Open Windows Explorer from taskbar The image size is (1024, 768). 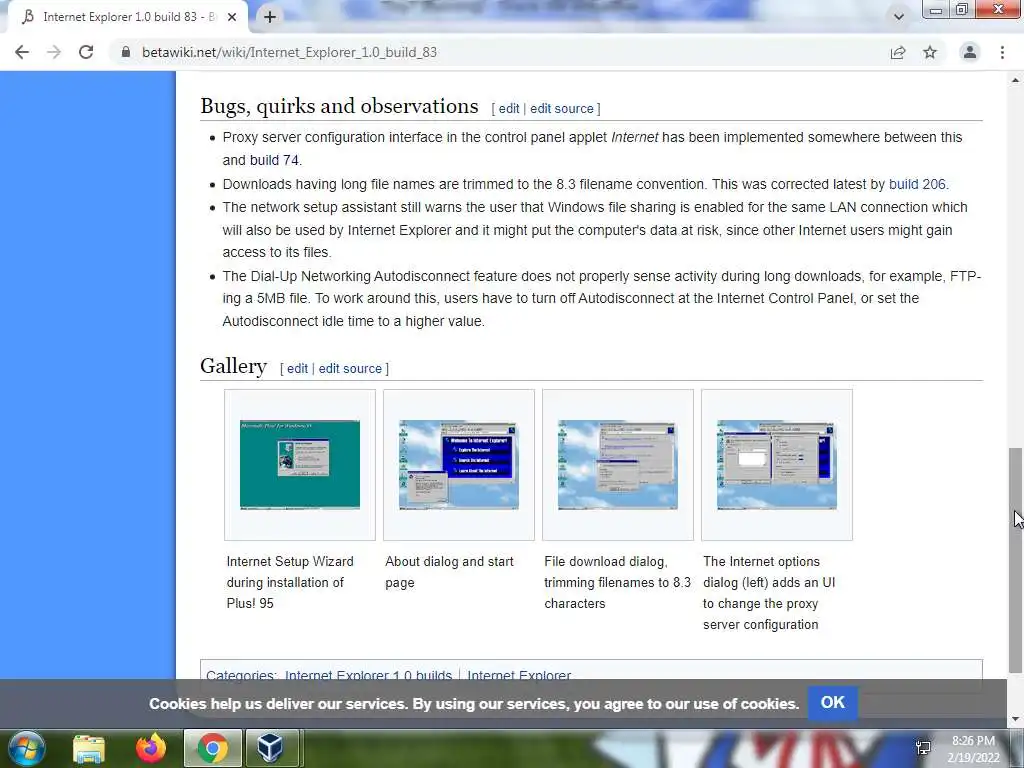(x=89, y=748)
